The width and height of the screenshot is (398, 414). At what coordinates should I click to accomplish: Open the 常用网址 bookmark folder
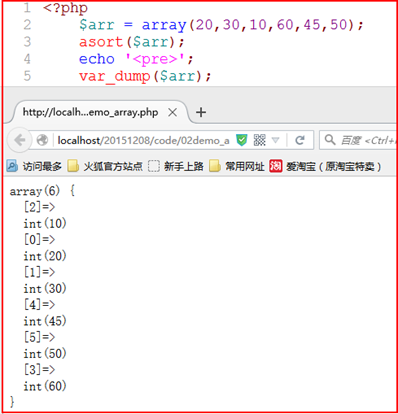click(x=237, y=166)
